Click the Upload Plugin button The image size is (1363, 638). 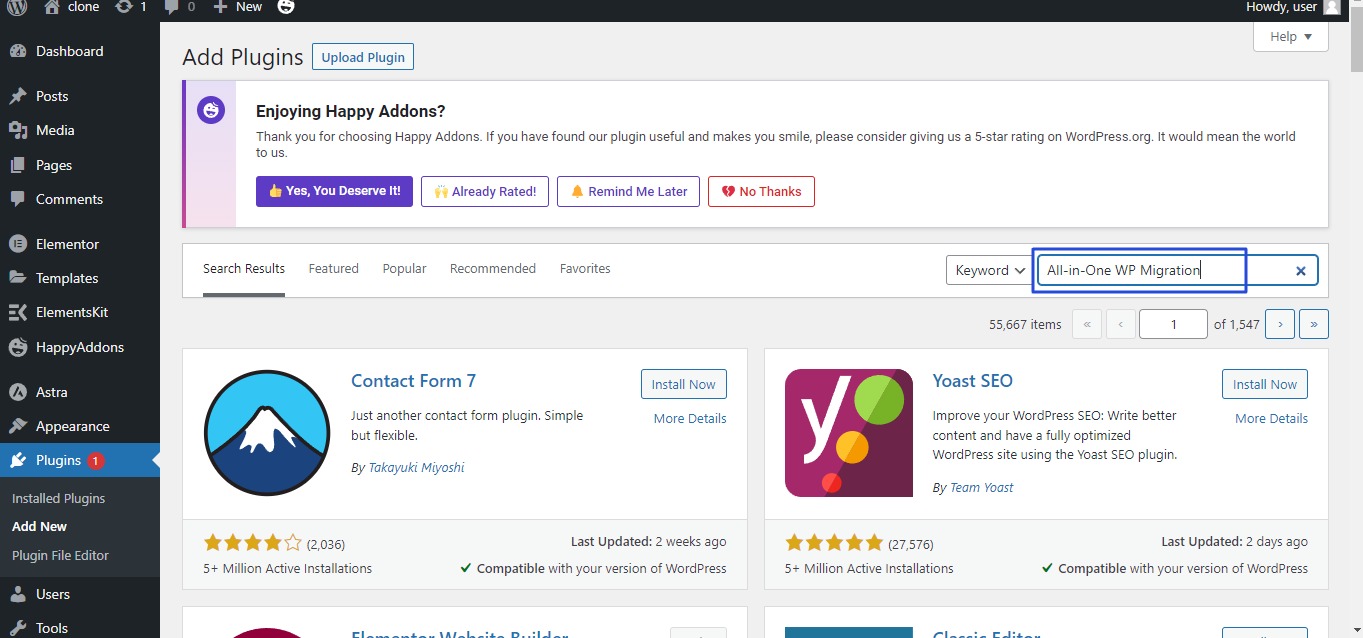coord(363,57)
